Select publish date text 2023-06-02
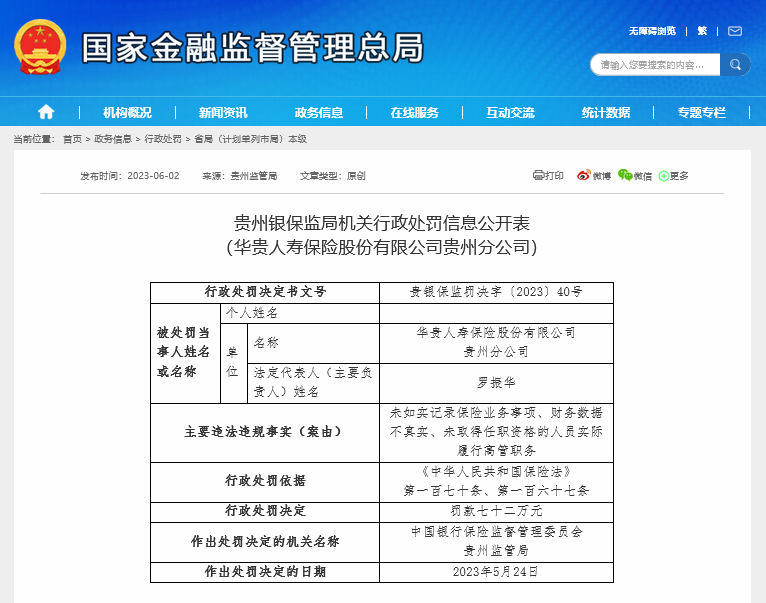The width and height of the screenshot is (766, 603). click(153, 176)
